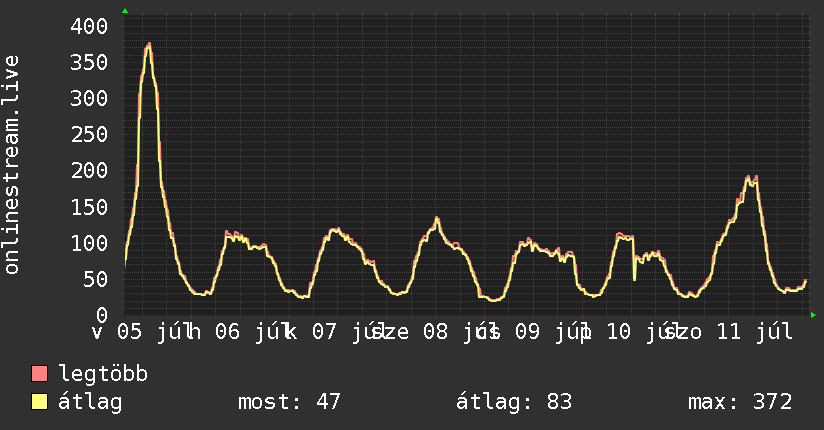The image size is (824, 430).
Task: Click the 'most: 47' statistic
Action: click(289, 402)
